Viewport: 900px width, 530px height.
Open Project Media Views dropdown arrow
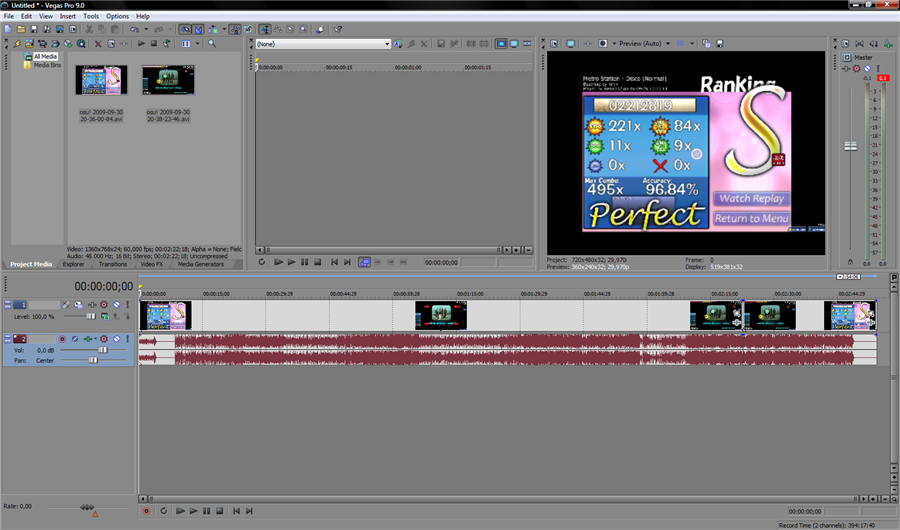[197, 44]
